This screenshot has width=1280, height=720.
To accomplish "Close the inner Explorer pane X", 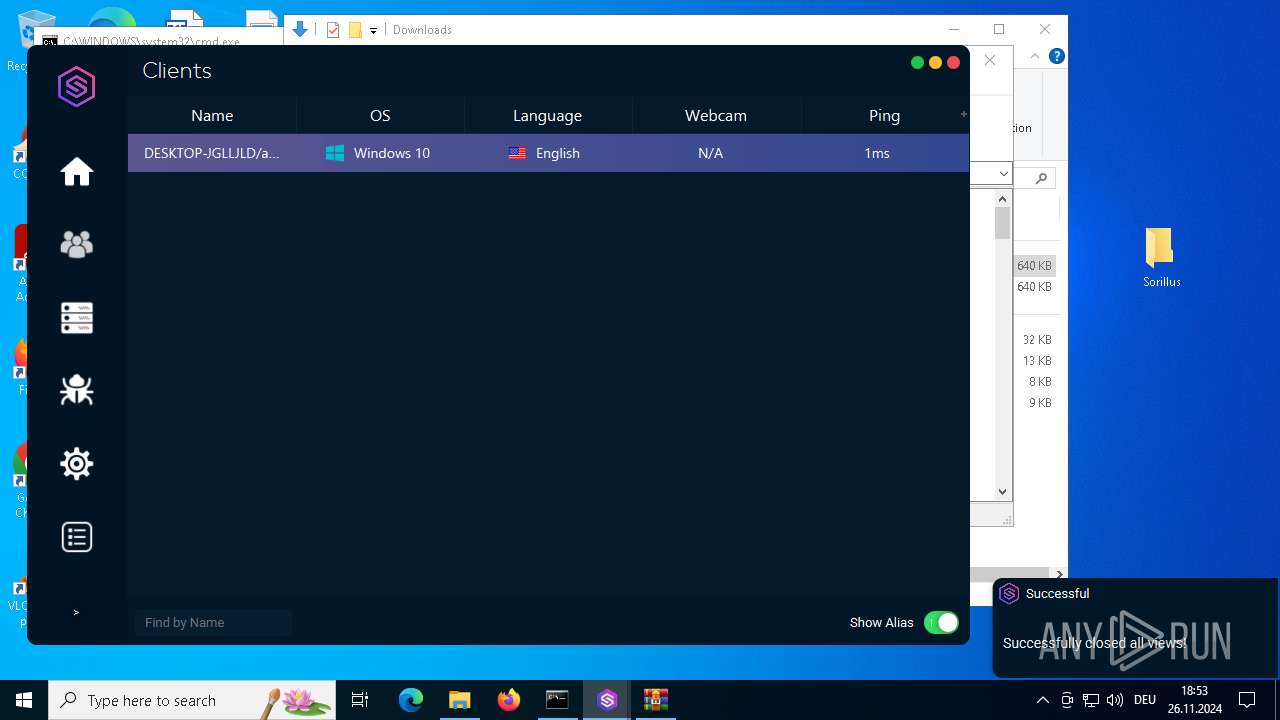I will 990,60.
